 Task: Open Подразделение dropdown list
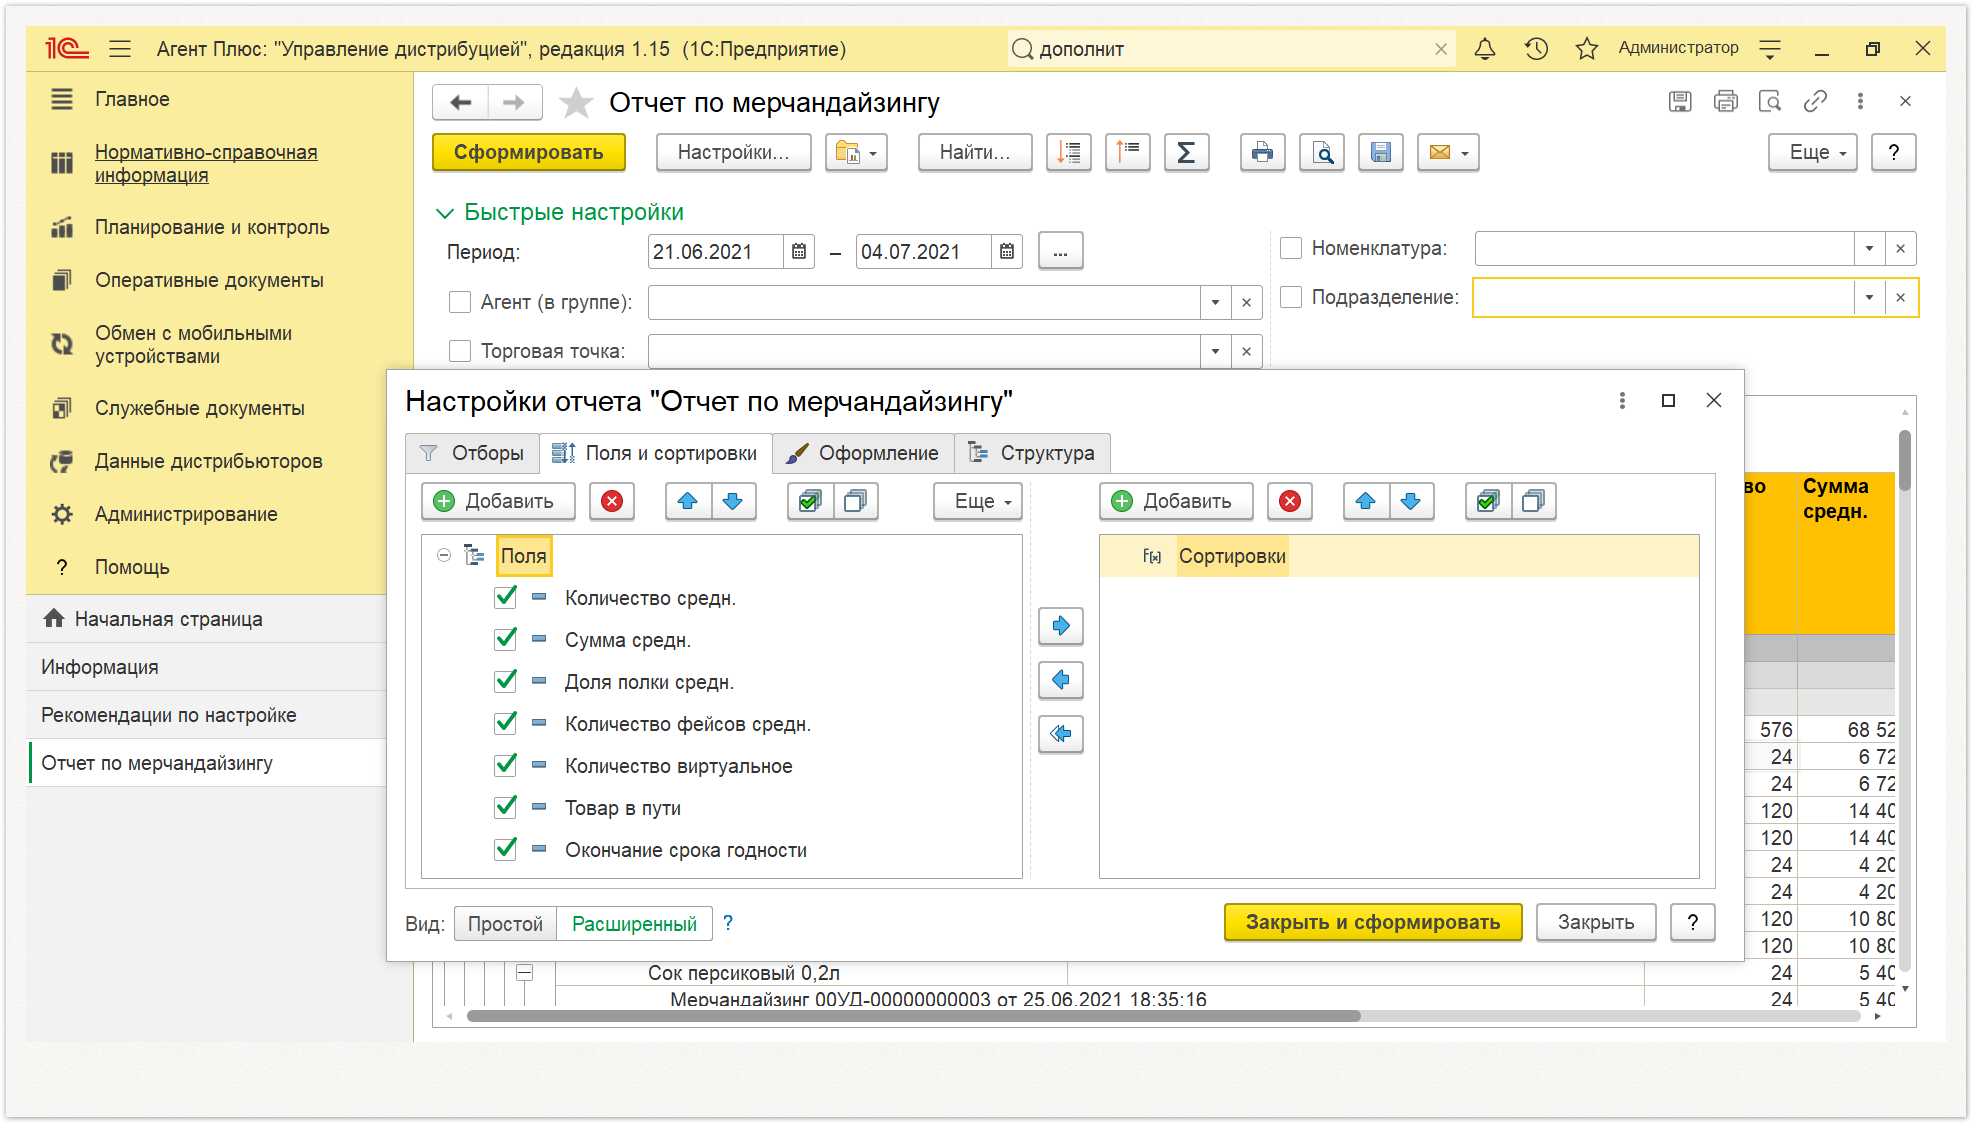[1869, 297]
